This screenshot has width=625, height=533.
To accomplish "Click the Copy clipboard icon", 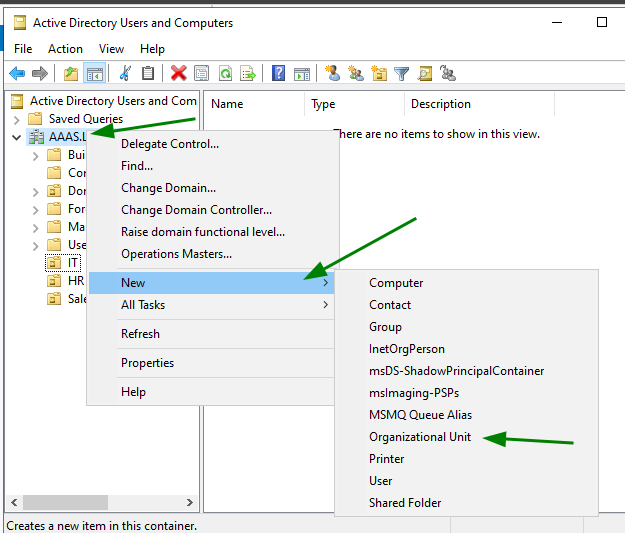I will [148, 73].
